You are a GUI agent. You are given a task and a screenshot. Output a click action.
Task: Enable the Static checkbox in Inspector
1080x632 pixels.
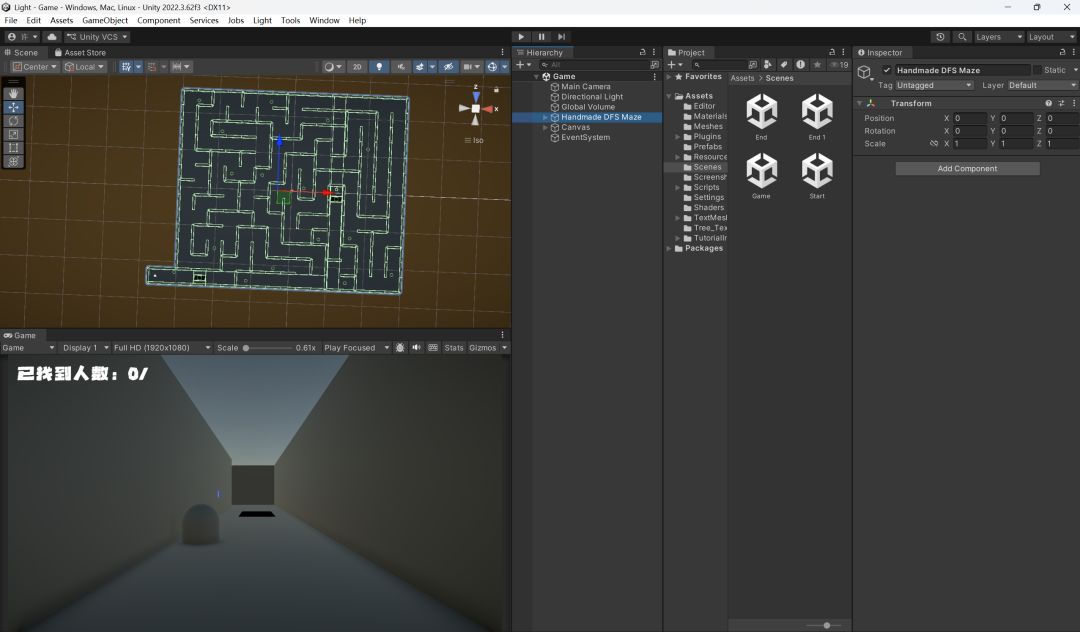pyautogui.click(x=1037, y=70)
